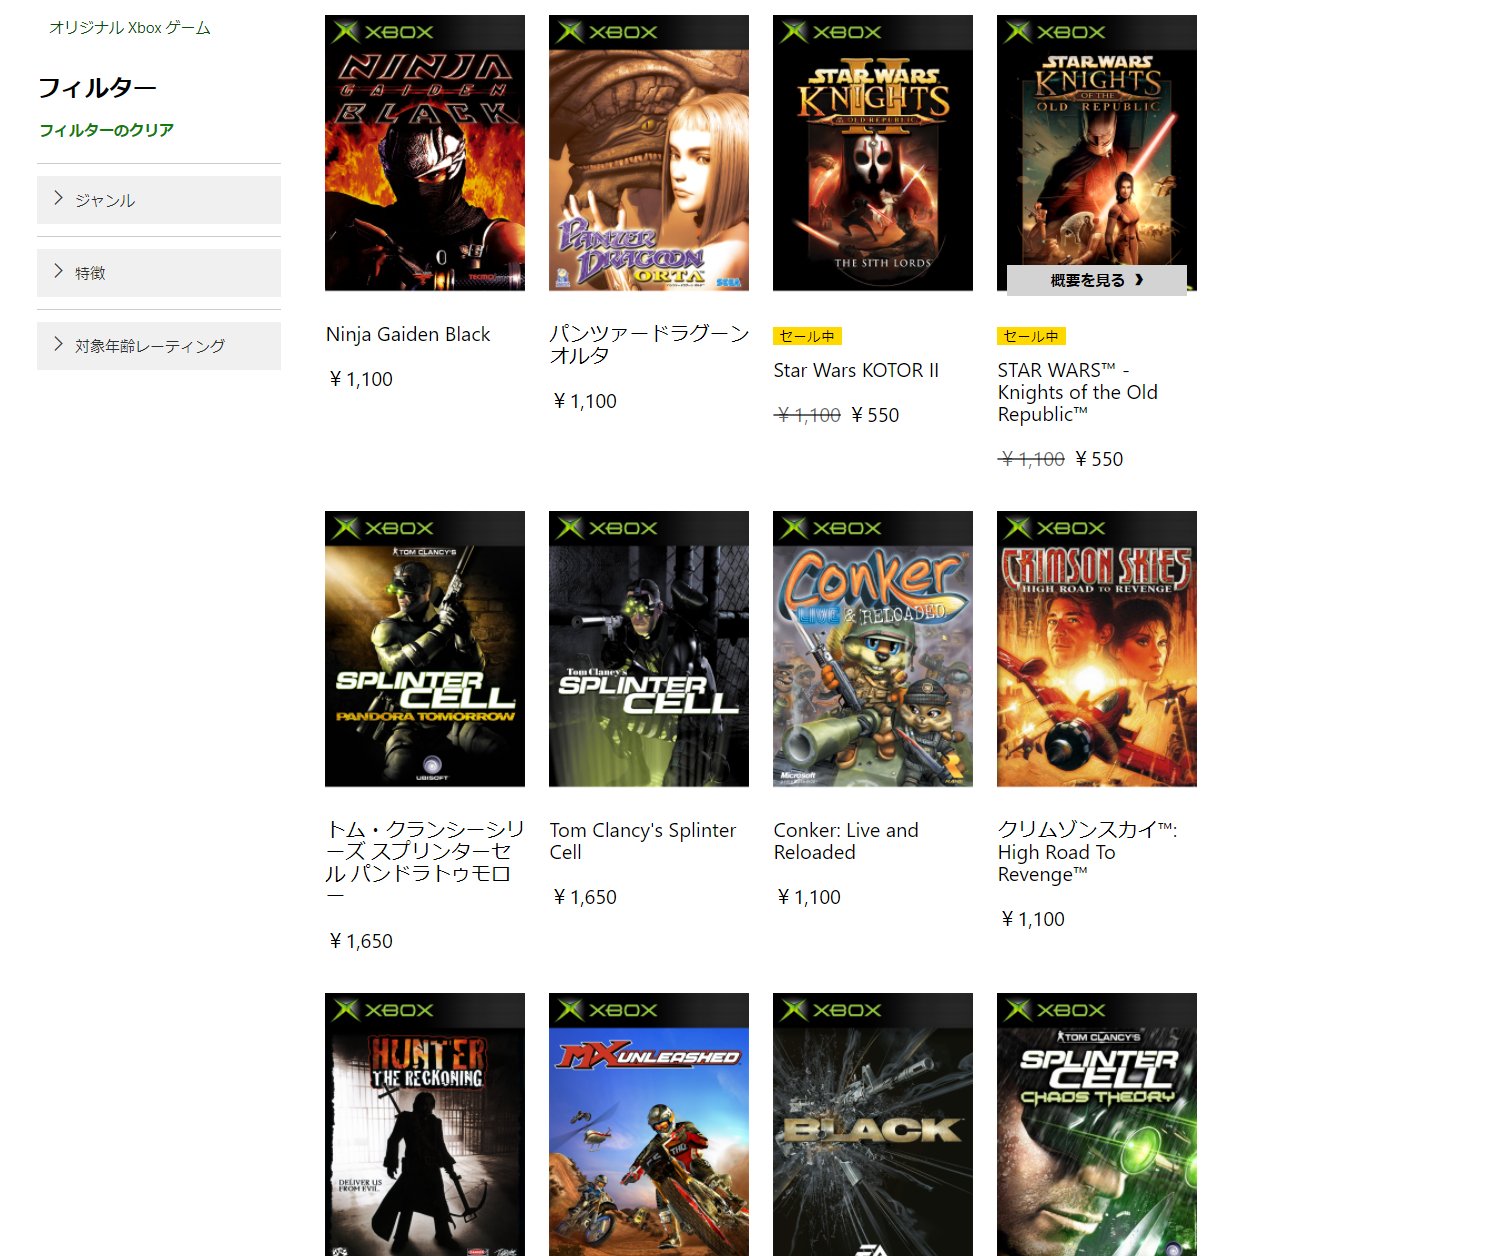The width and height of the screenshot is (1486, 1256).
Task: Click the ￥1,100 price of Conker: Live and Reloaded
Action: tap(808, 897)
